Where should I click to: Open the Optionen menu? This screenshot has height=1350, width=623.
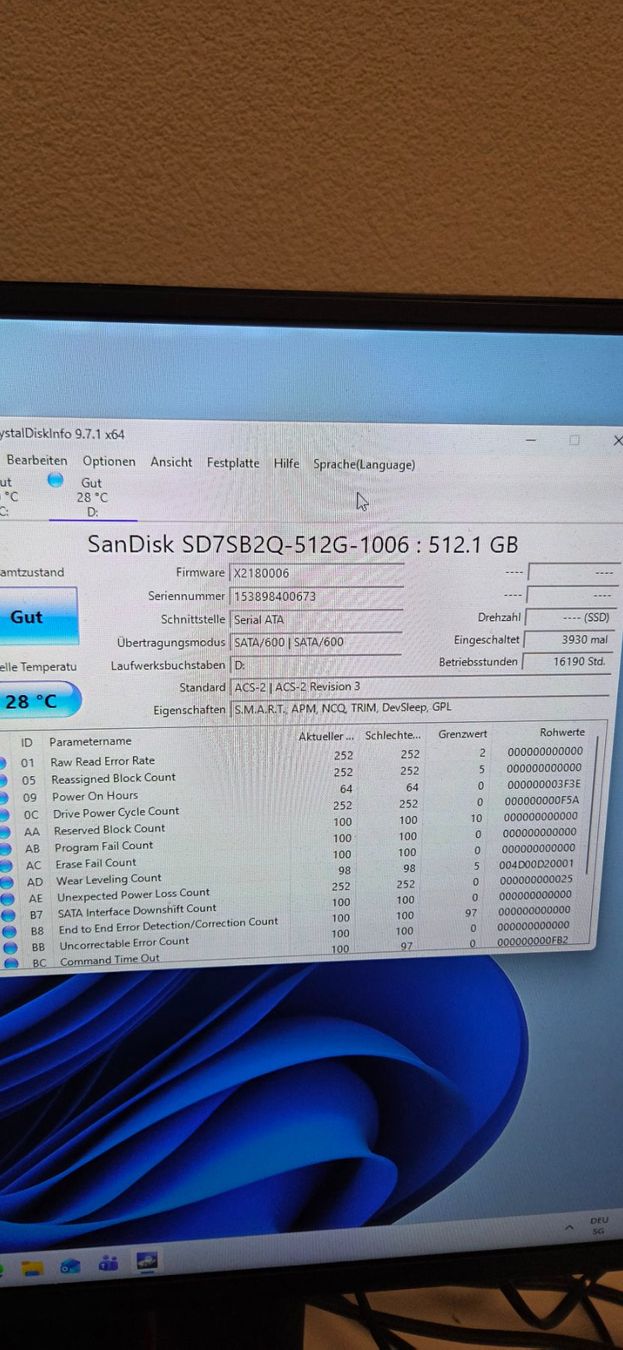(x=109, y=462)
